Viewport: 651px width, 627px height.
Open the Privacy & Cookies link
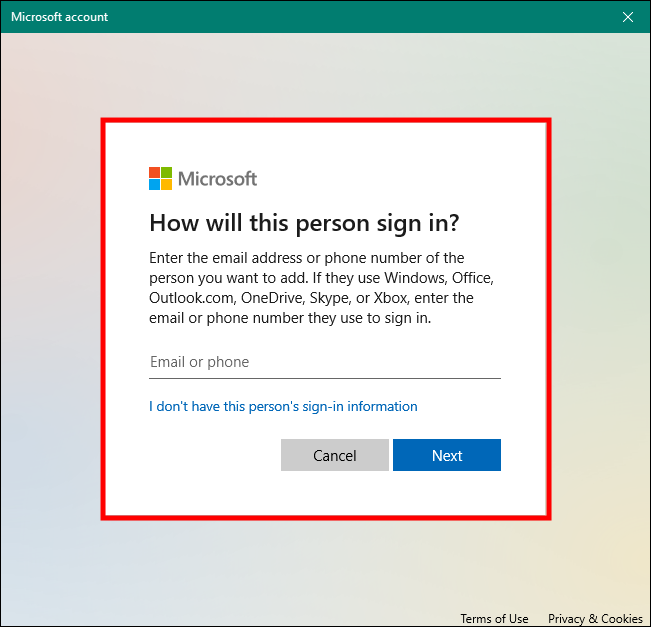click(x=595, y=619)
